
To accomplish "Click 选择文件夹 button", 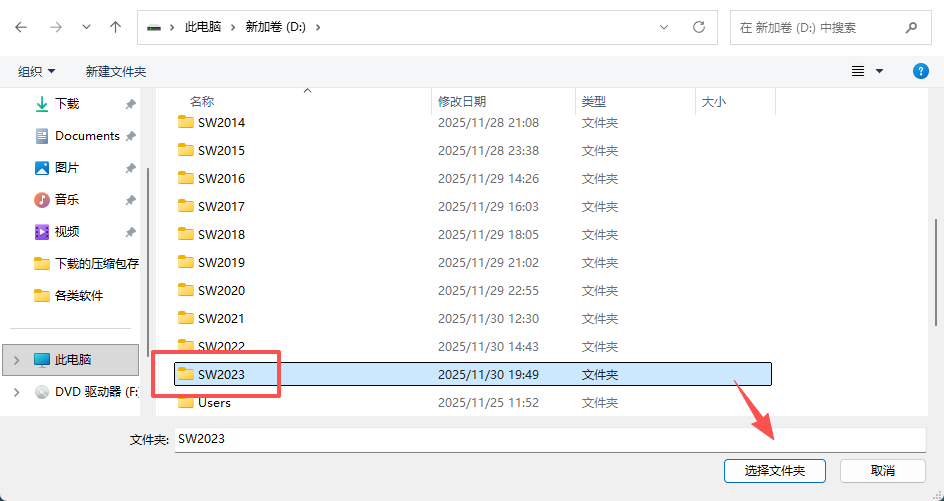I will pos(774,470).
